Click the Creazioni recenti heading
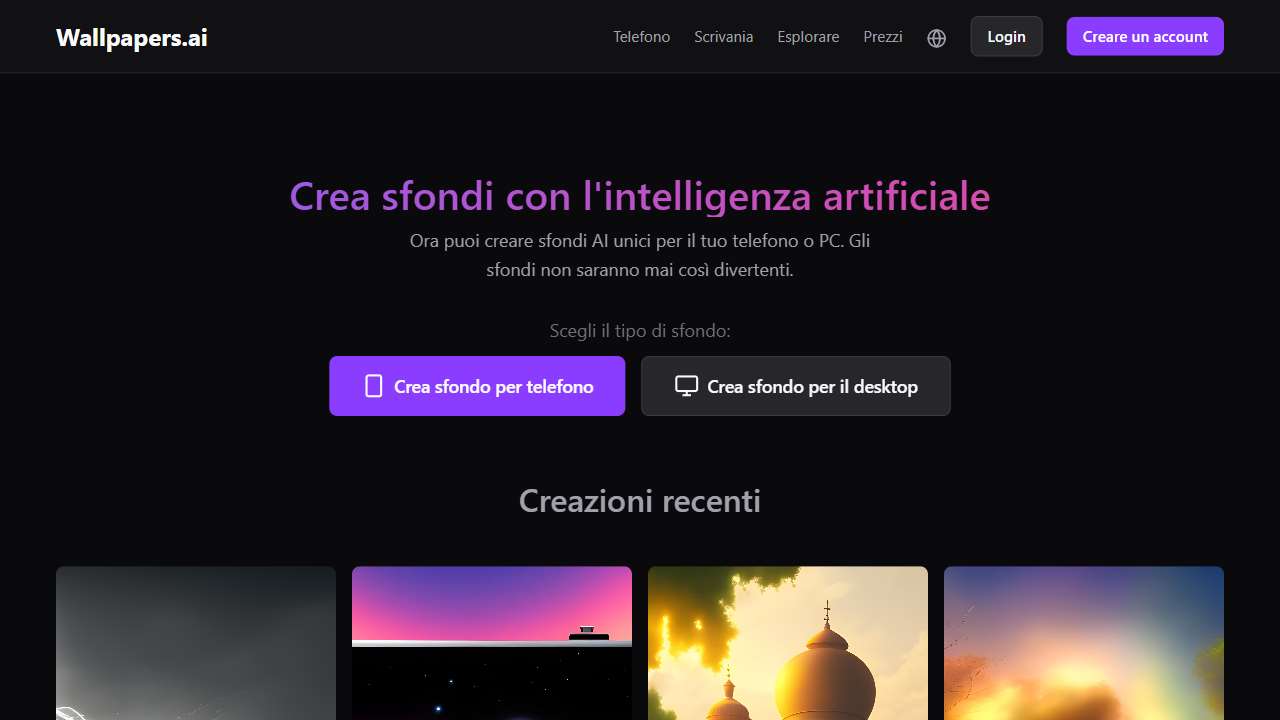The width and height of the screenshot is (1280, 720). [640, 500]
